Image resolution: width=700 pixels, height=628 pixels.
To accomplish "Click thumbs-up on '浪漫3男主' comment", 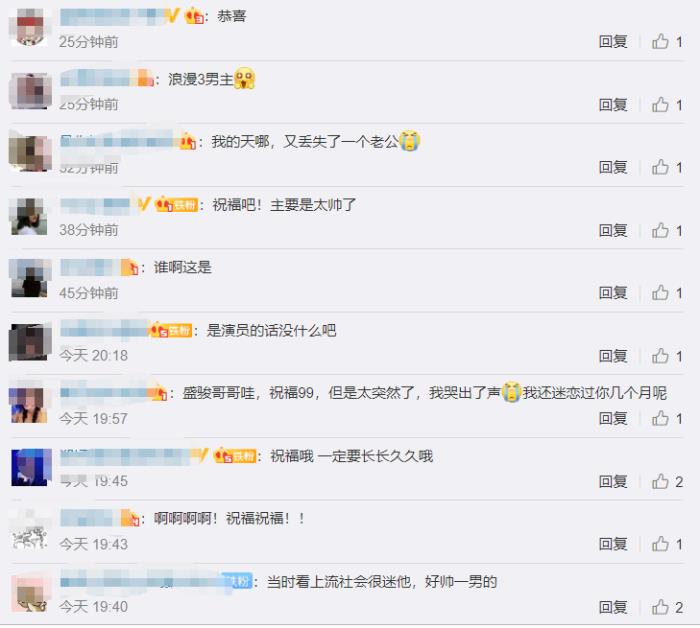I will [x=660, y=104].
